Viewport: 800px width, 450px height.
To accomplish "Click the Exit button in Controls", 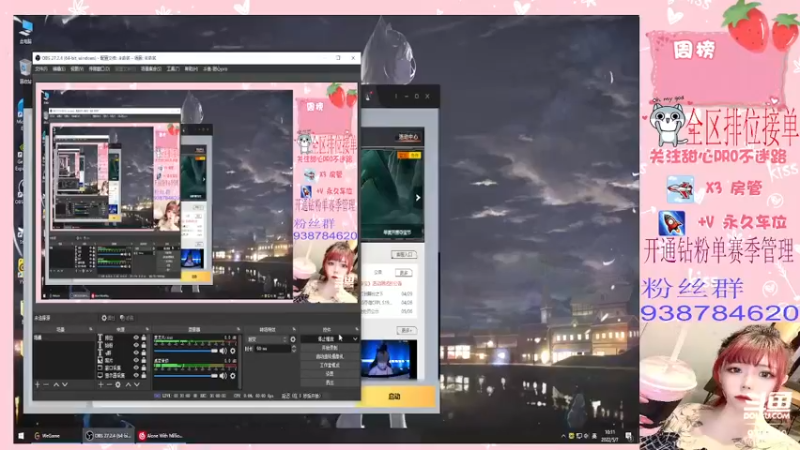I will tap(330, 382).
